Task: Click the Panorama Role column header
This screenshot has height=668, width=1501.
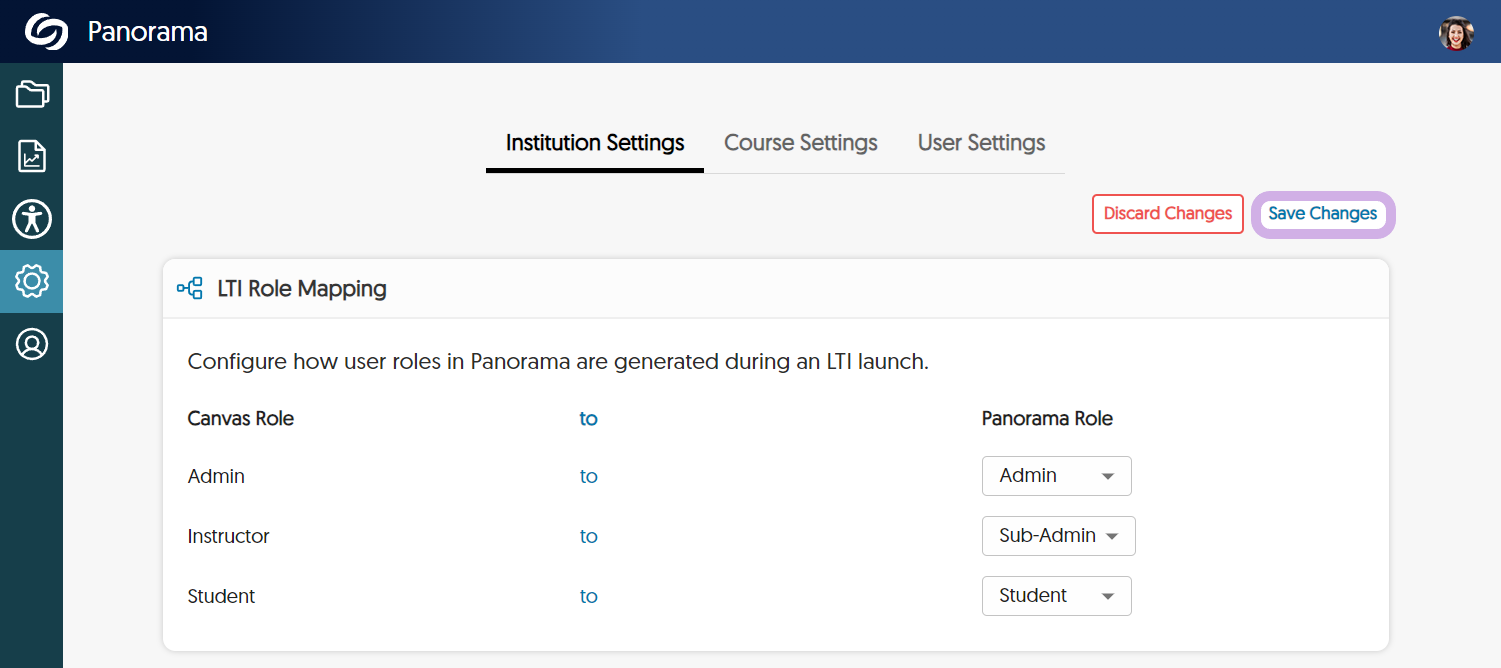Action: (x=1047, y=419)
